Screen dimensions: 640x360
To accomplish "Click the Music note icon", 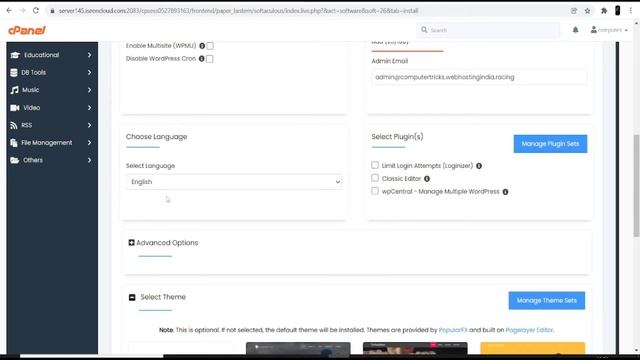I will pos(15,90).
